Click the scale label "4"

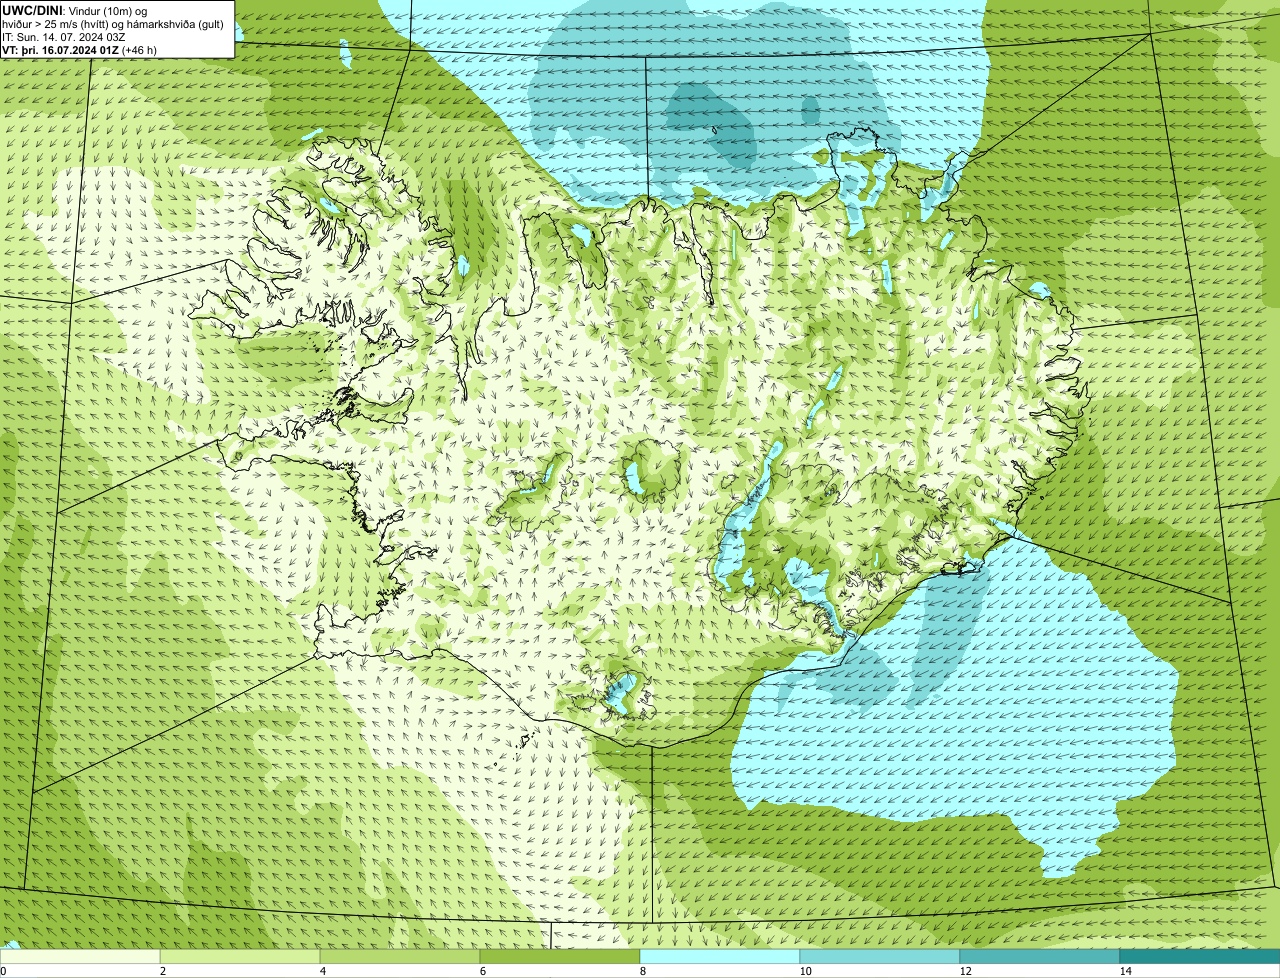point(323,971)
